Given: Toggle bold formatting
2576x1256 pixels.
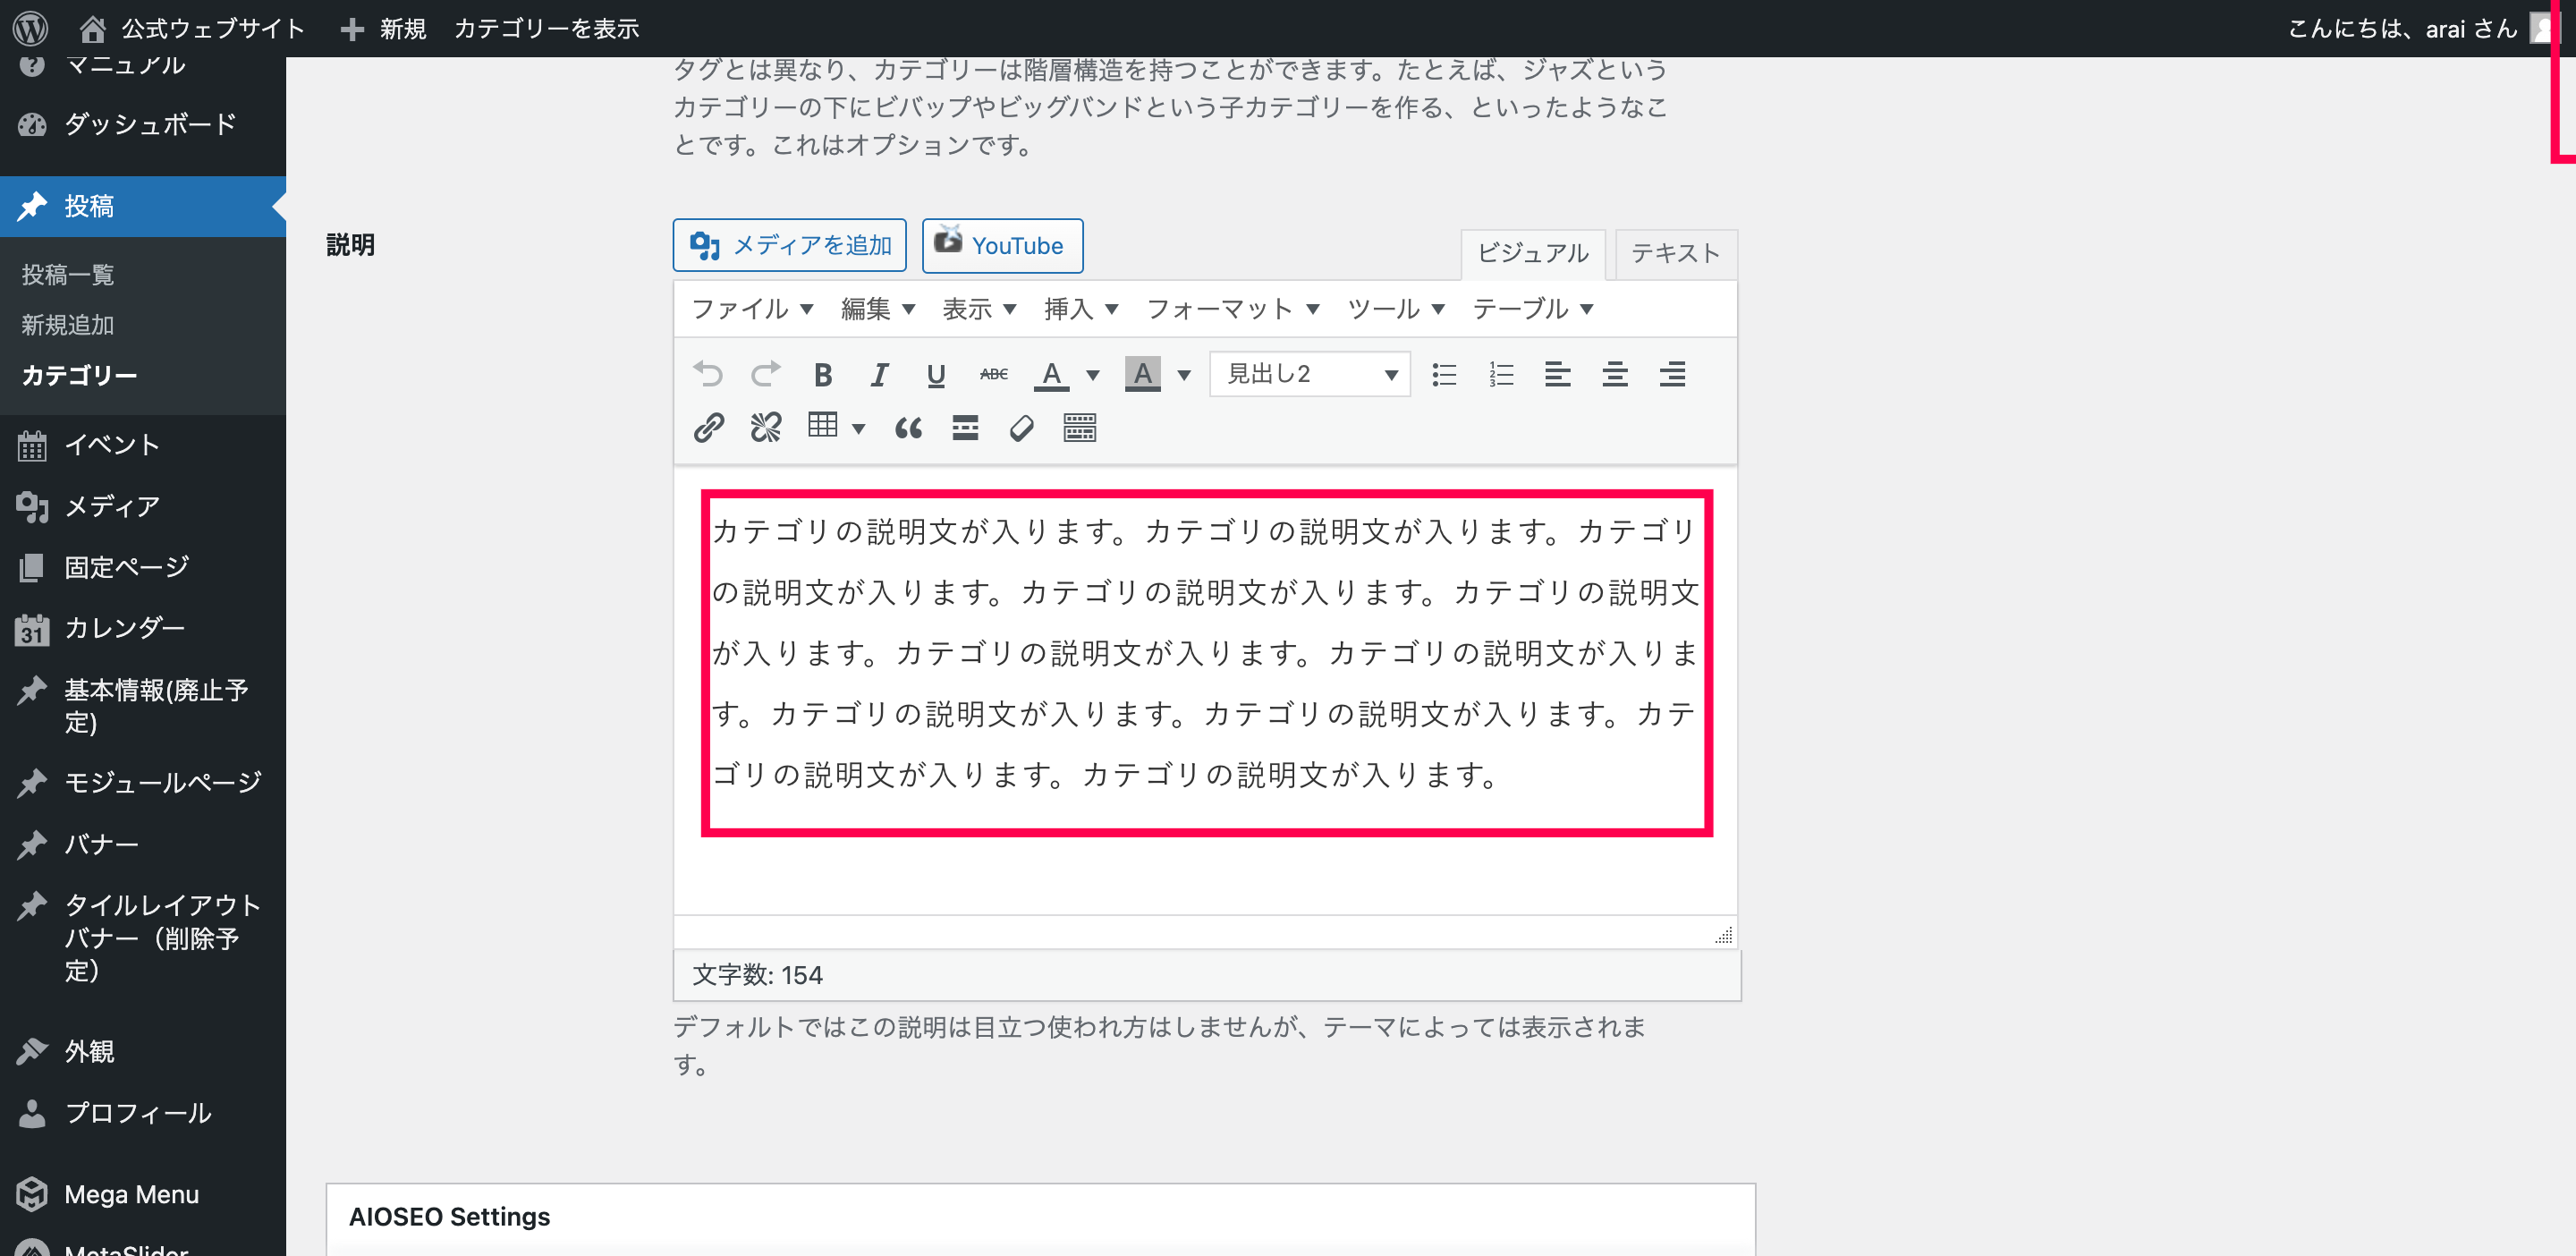Looking at the screenshot, I should tap(822, 374).
